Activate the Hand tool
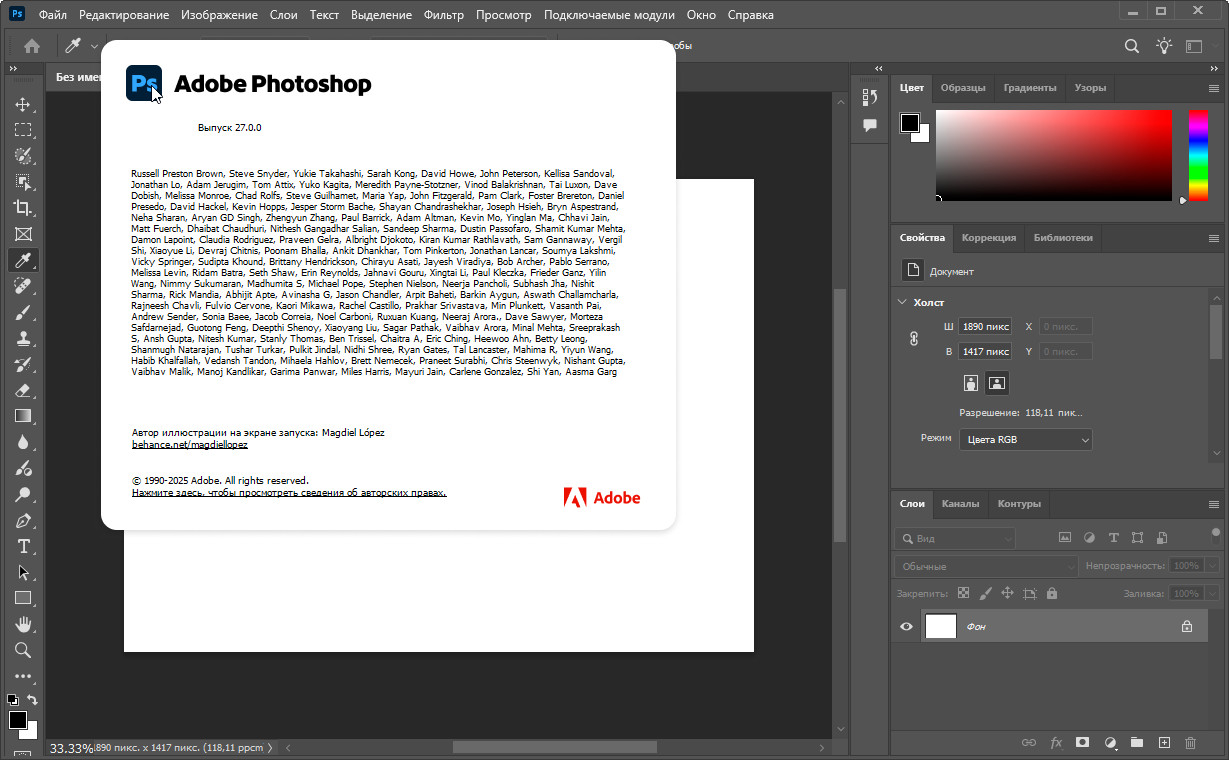 click(23, 624)
